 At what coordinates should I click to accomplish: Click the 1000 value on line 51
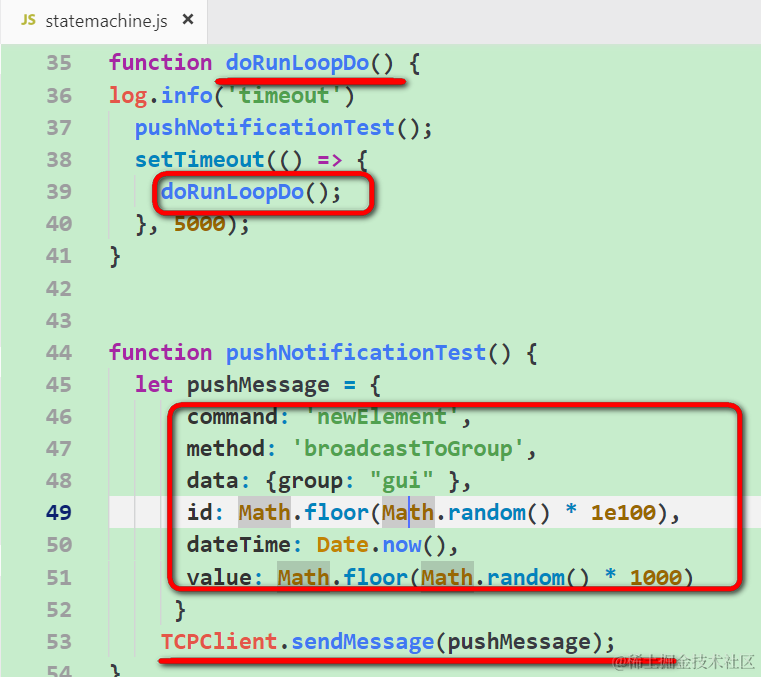pyautogui.click(x=656, y=578)
